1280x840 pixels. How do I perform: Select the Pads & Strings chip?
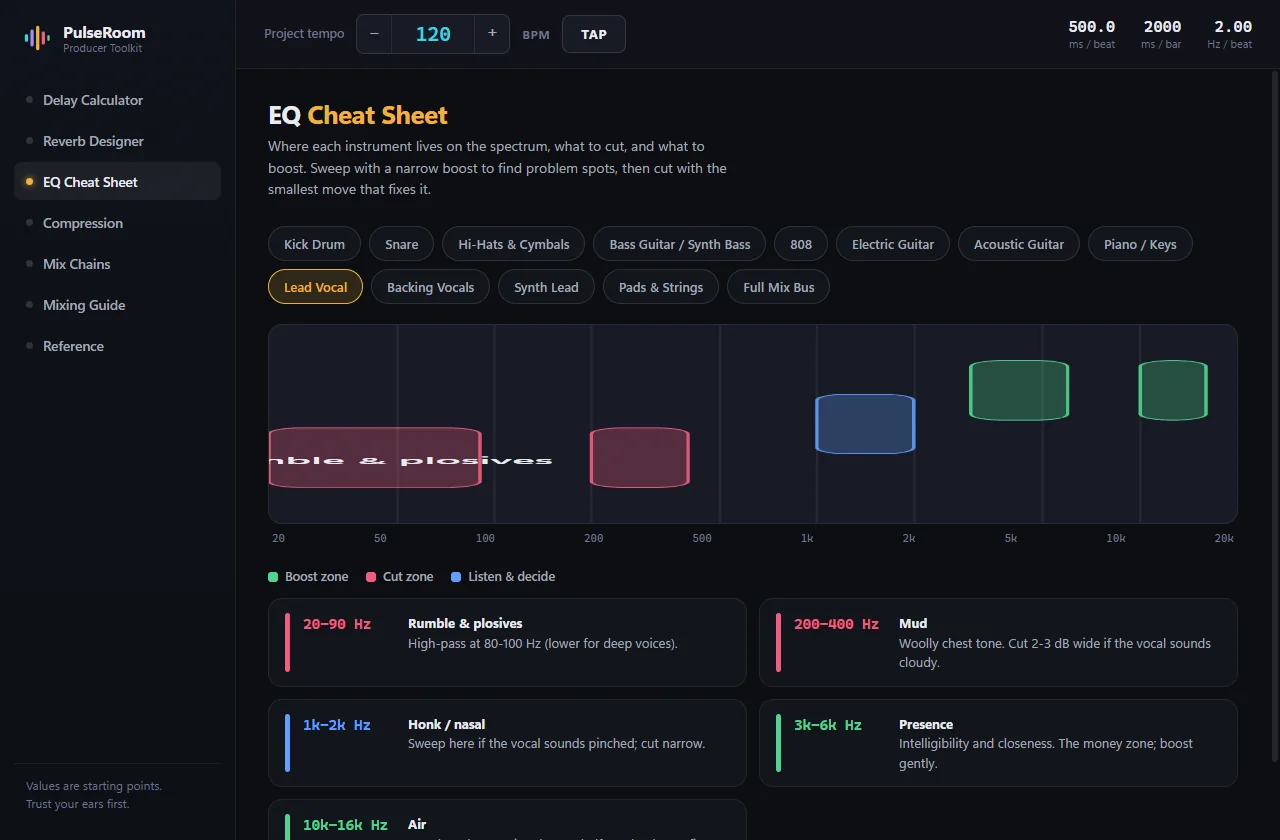pyautogui.click(x=661, y=287)
